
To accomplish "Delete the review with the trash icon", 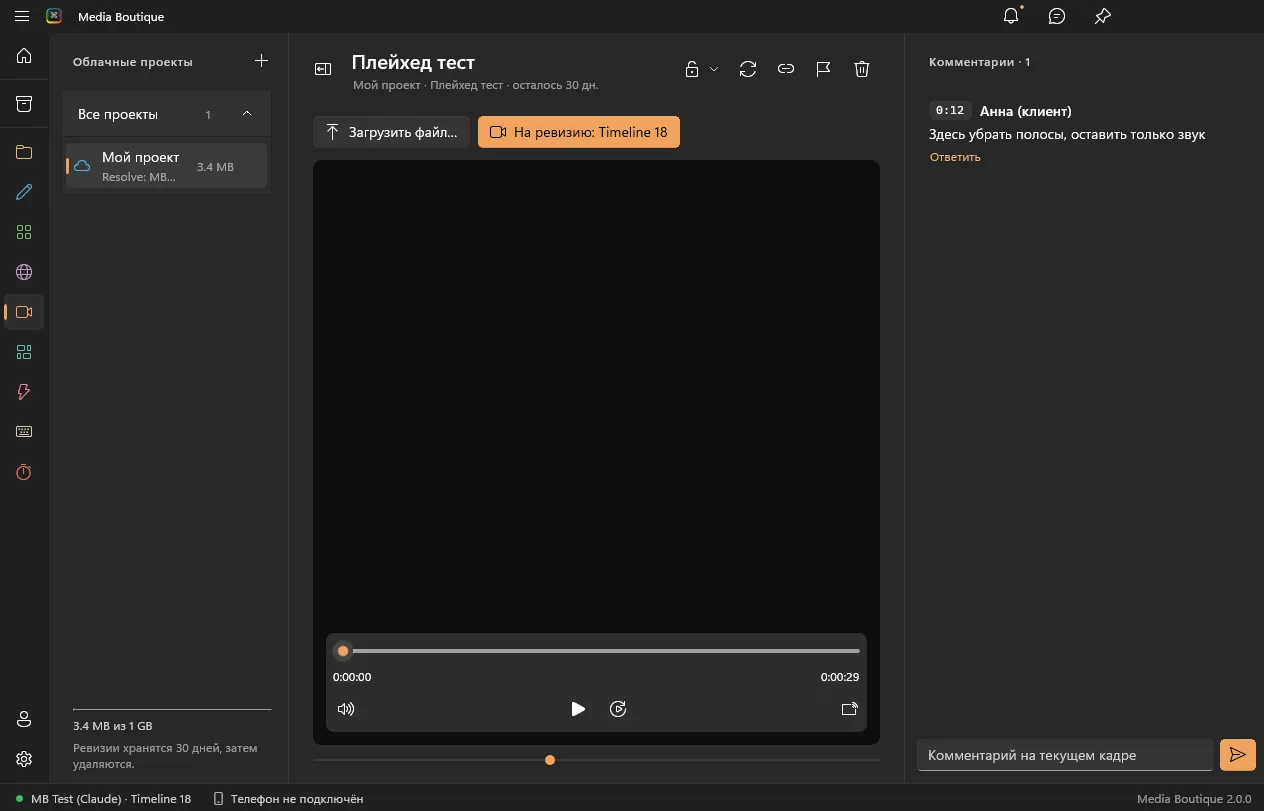I will pyautogui.click(x=862, y=69).
